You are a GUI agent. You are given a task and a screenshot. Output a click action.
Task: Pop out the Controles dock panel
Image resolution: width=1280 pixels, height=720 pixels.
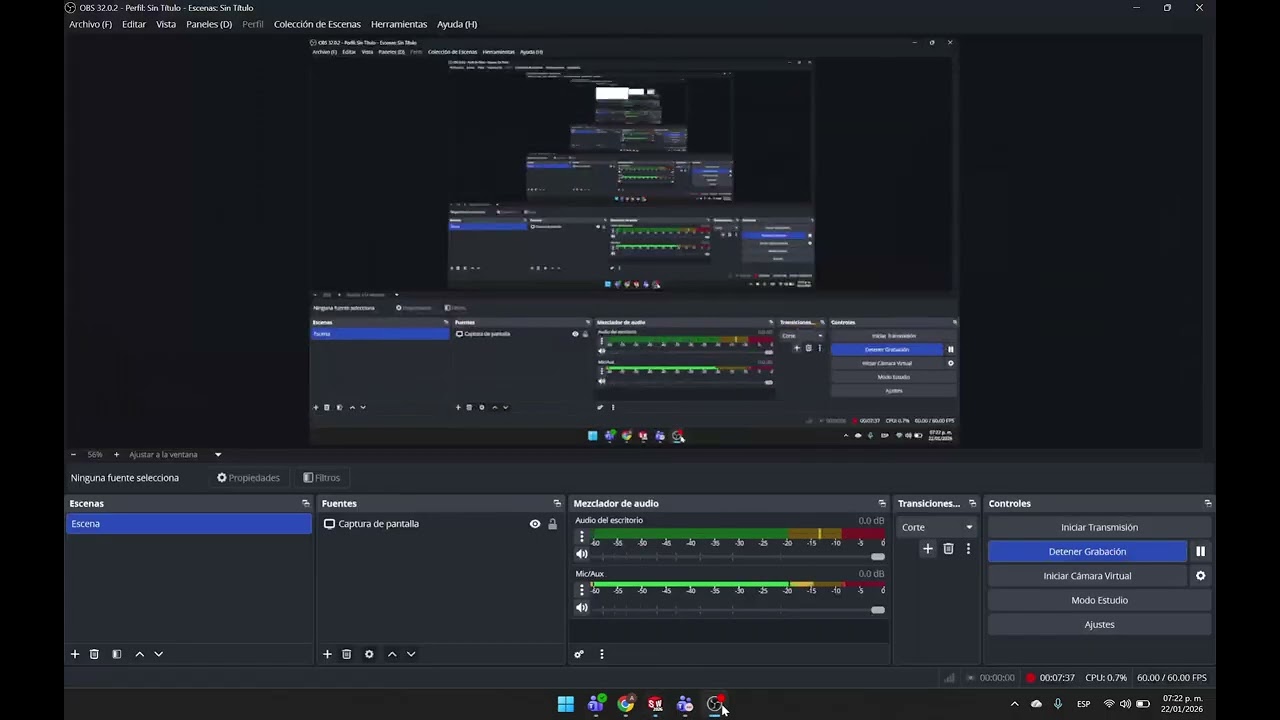click(1208, 503)
